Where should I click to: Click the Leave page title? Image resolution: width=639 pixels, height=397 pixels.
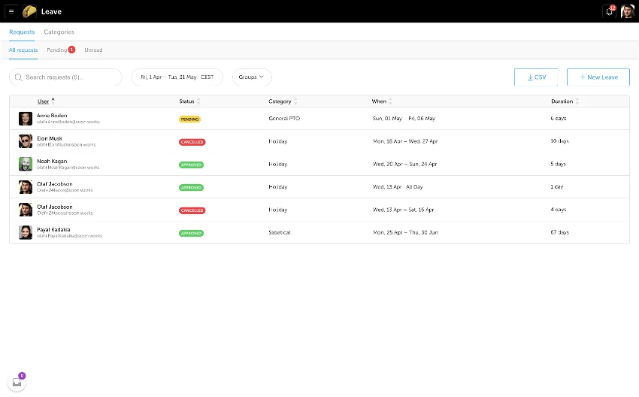(51, 11)
